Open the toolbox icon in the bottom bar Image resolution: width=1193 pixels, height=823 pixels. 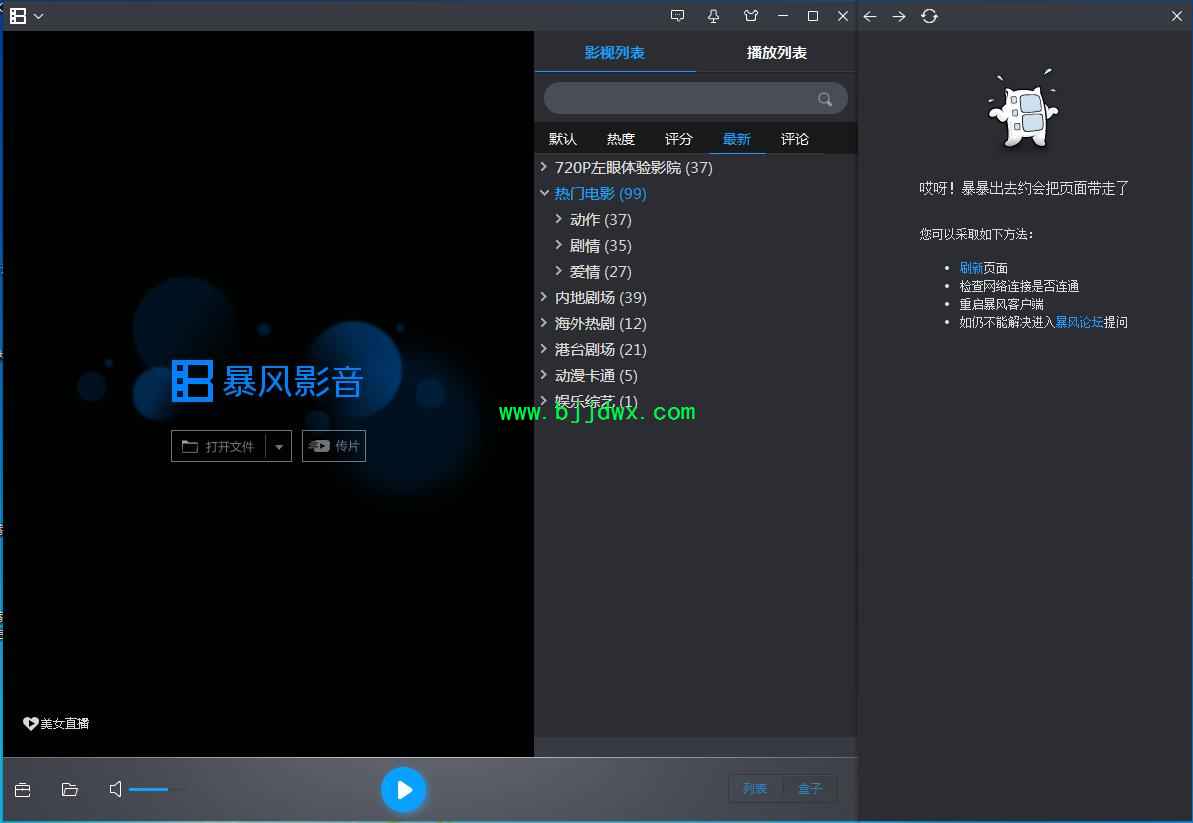tap(23, 790)
